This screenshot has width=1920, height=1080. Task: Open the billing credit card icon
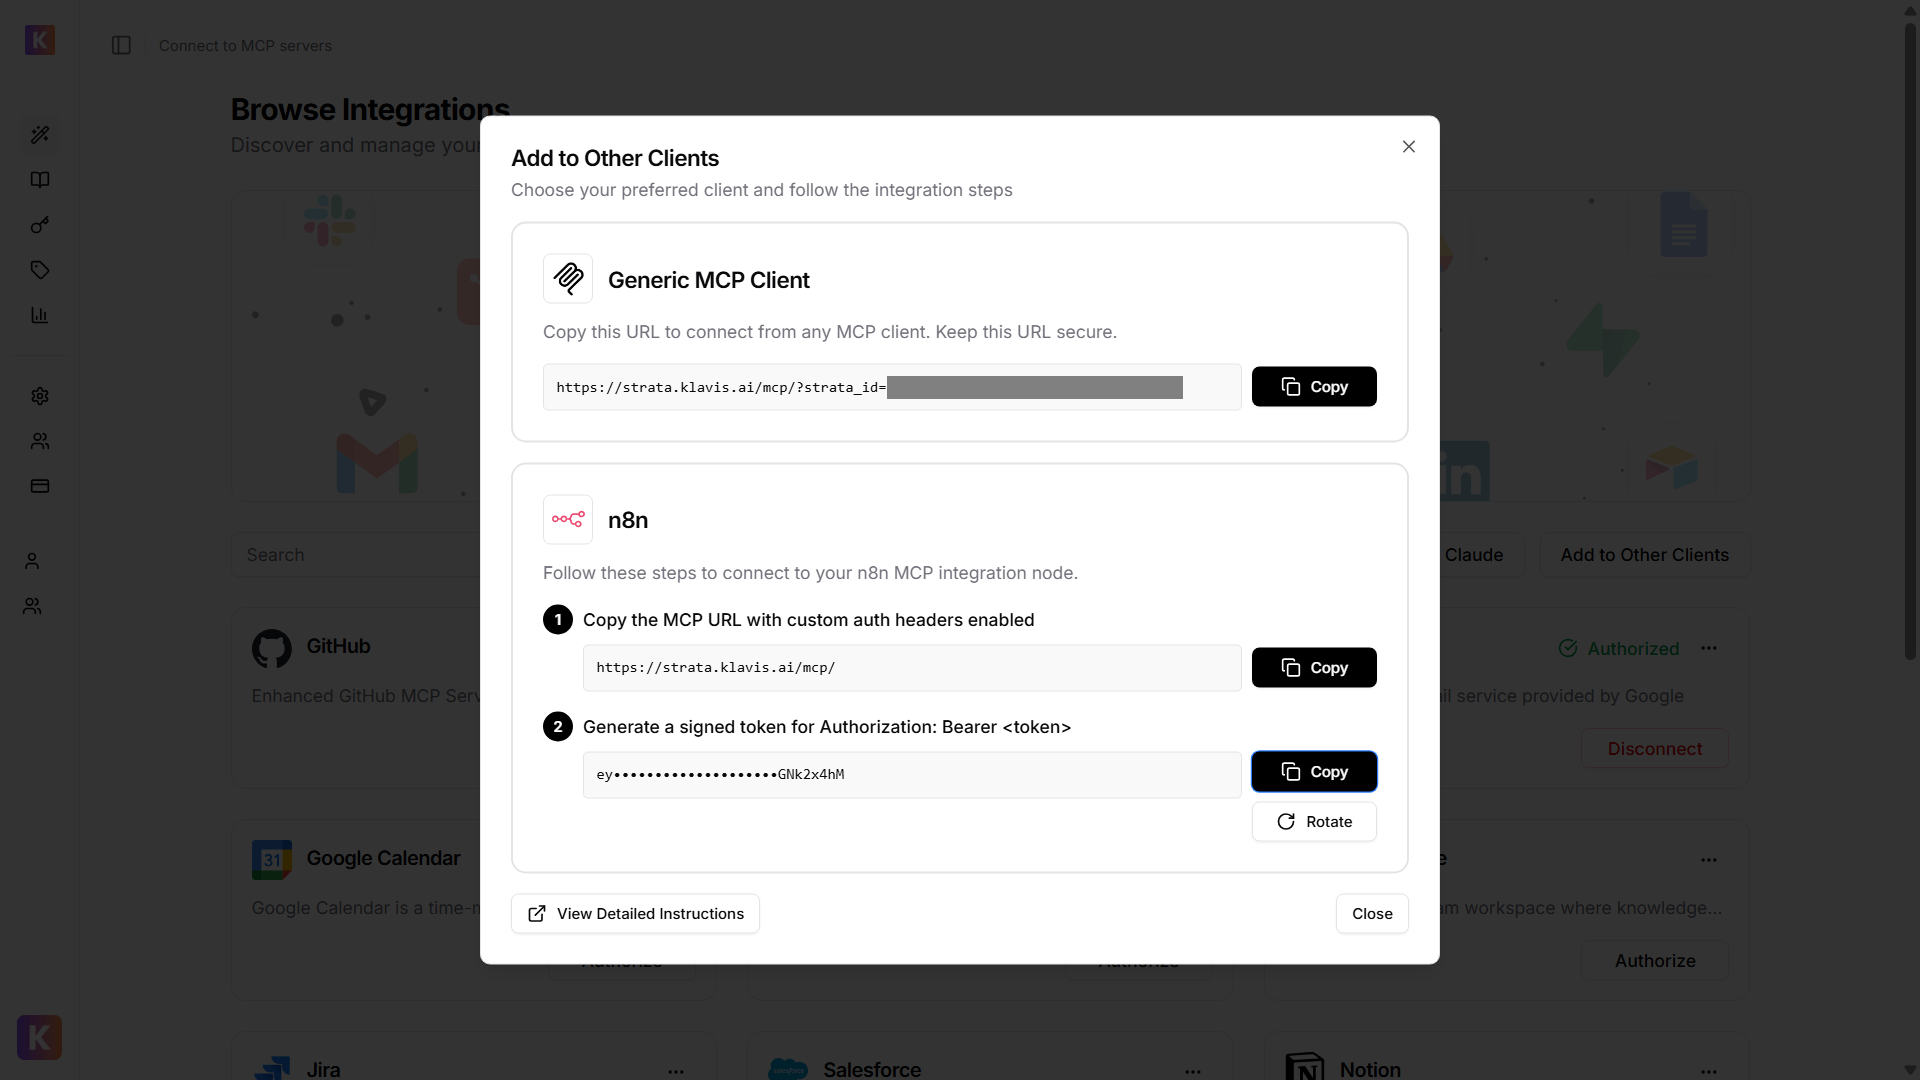(x=40, y=486)
